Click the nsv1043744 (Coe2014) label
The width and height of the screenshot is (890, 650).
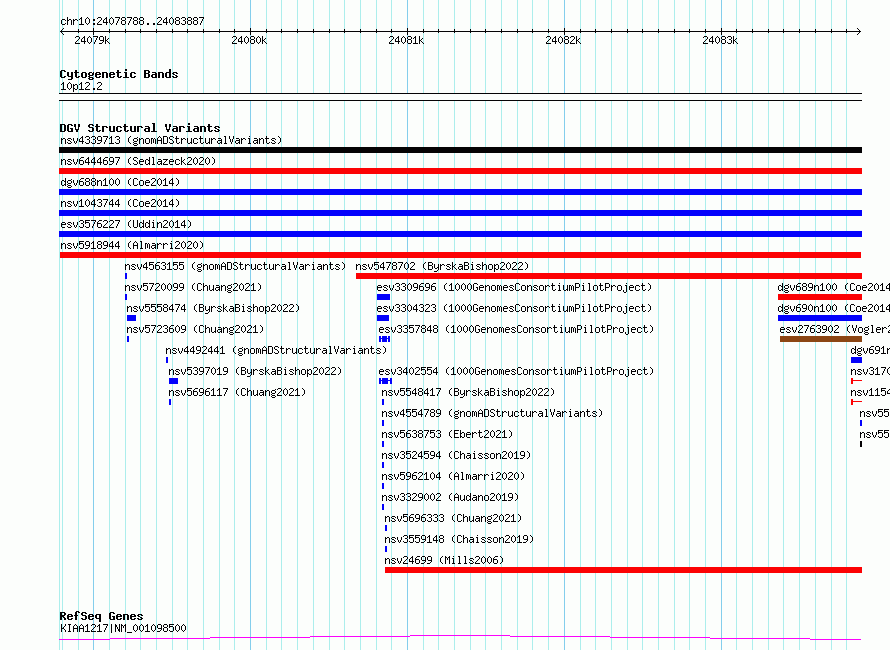pyautogui.click(x=120, y=203)
